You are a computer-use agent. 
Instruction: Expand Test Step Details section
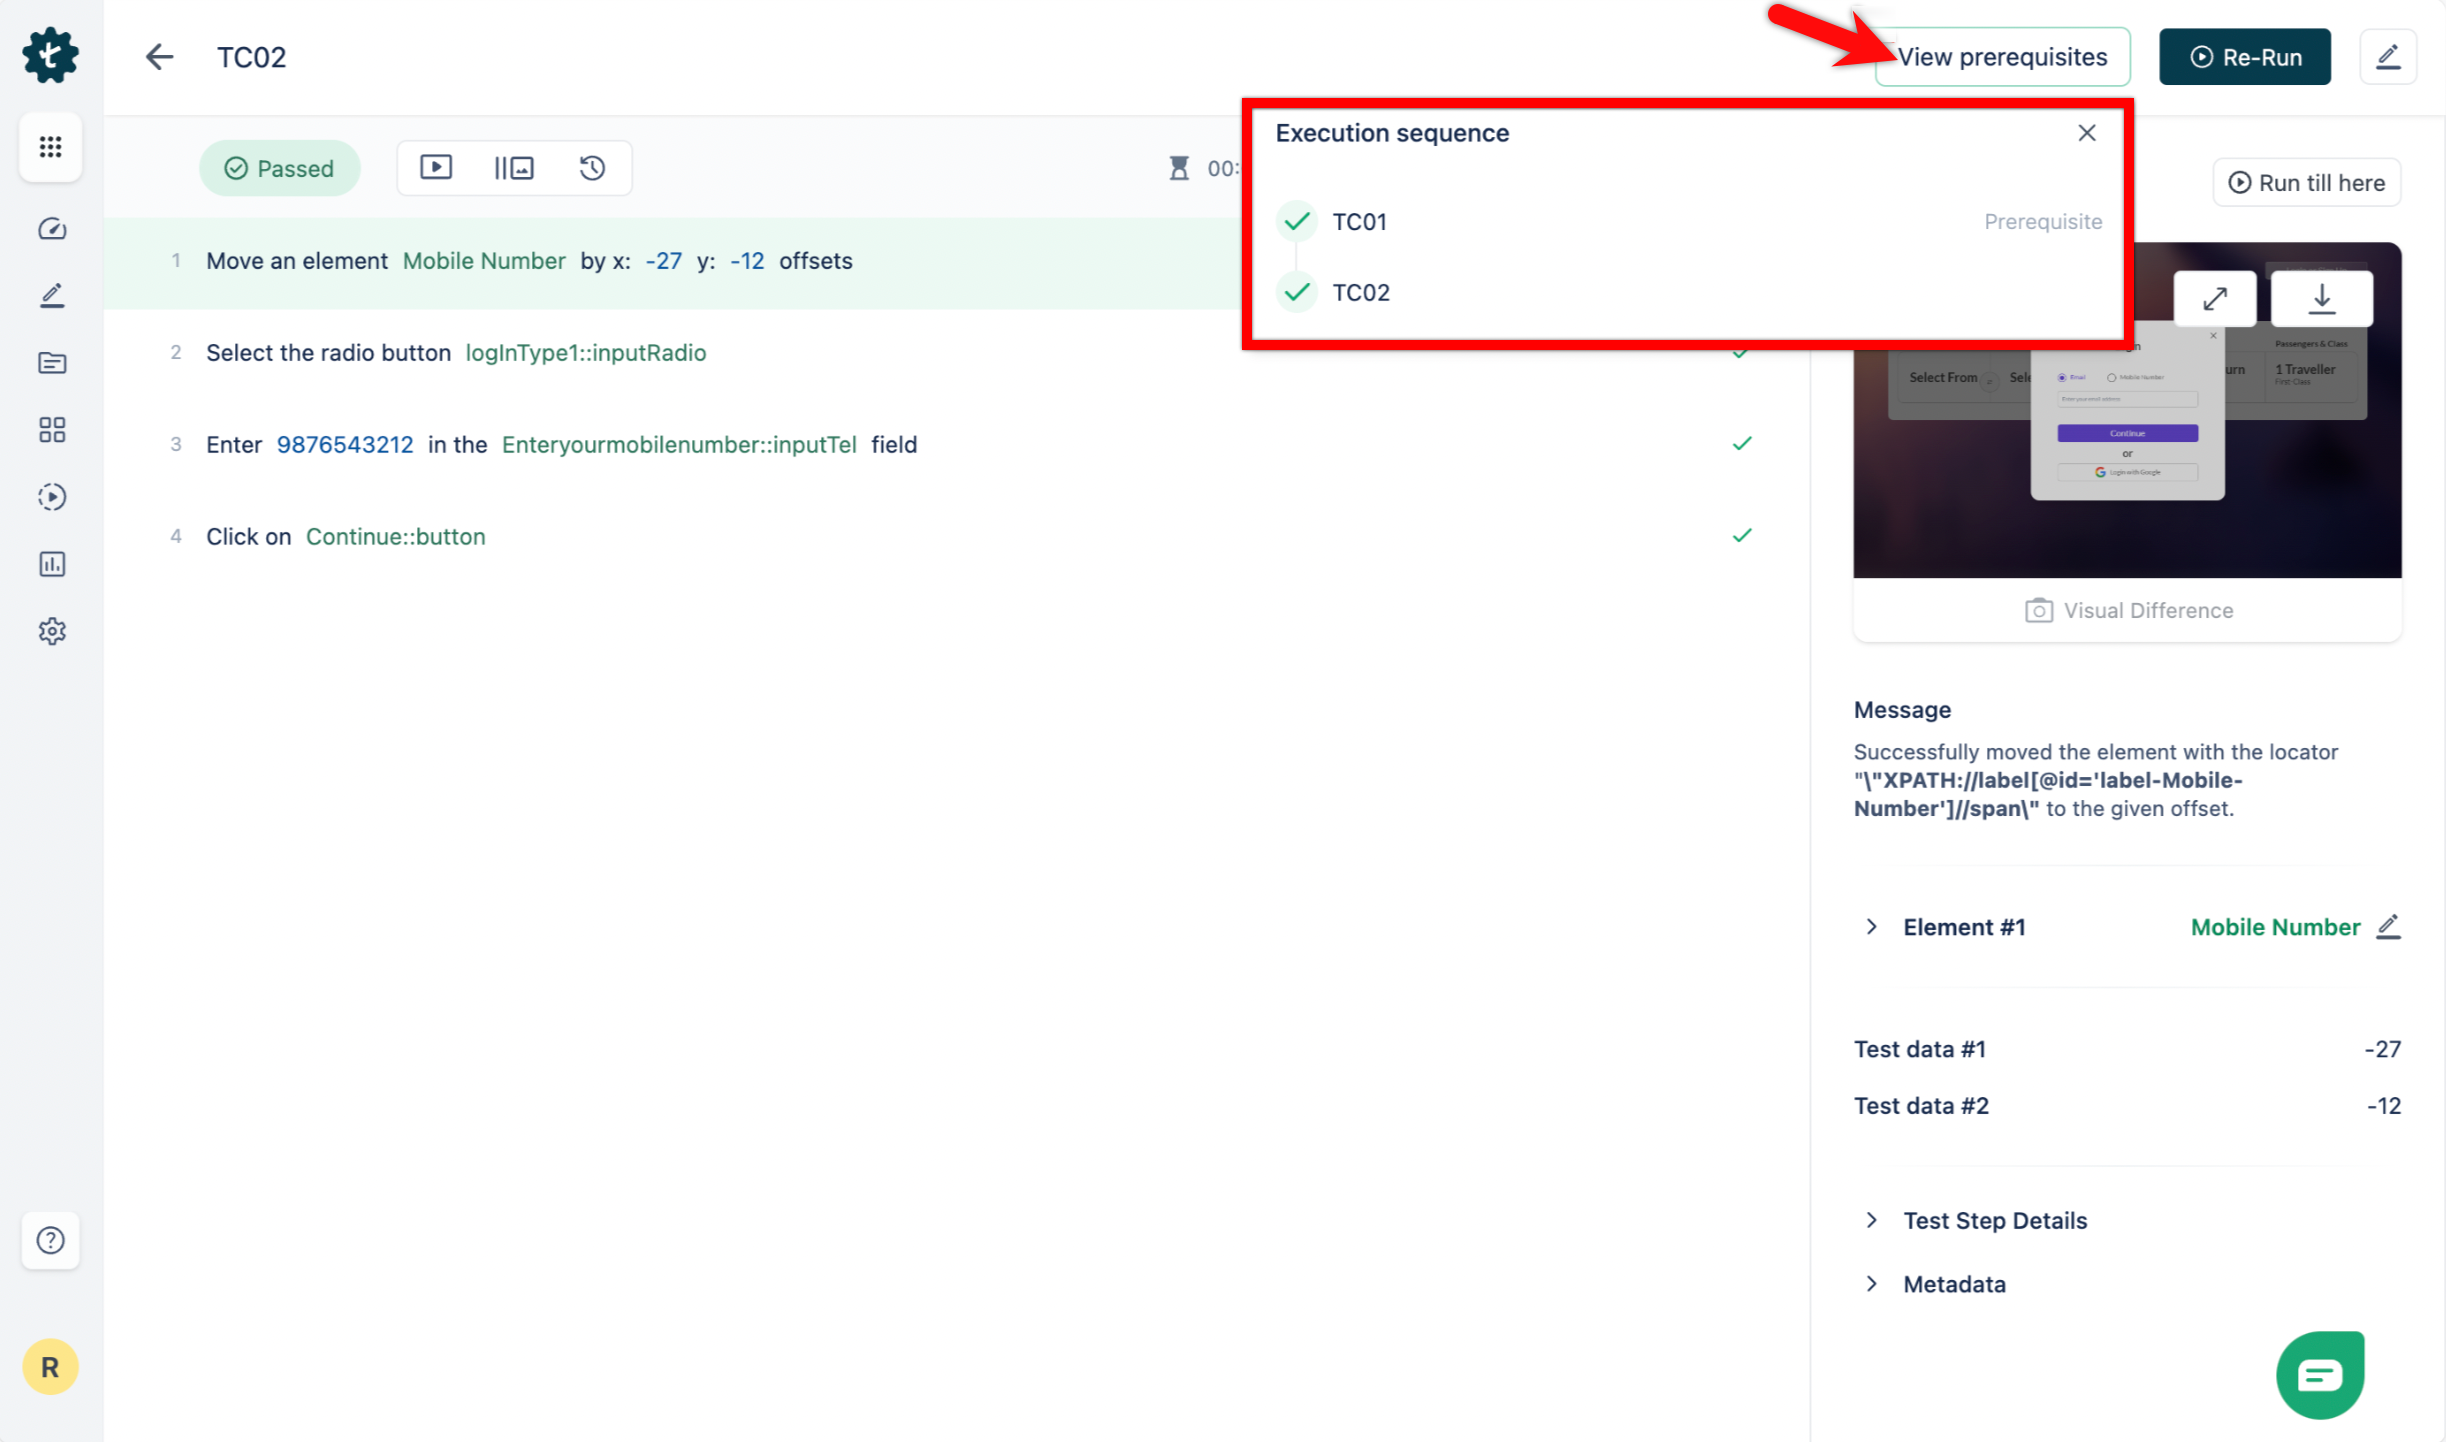coord(1872,1220)
